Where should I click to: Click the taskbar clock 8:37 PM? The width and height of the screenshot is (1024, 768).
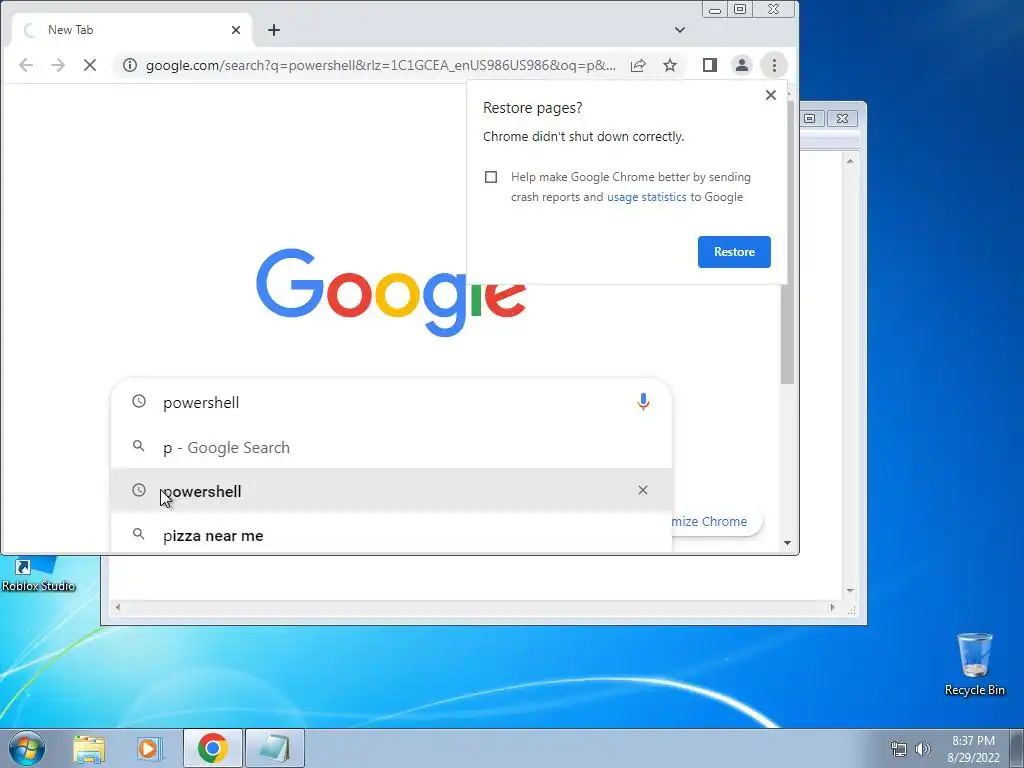(973, 741)
